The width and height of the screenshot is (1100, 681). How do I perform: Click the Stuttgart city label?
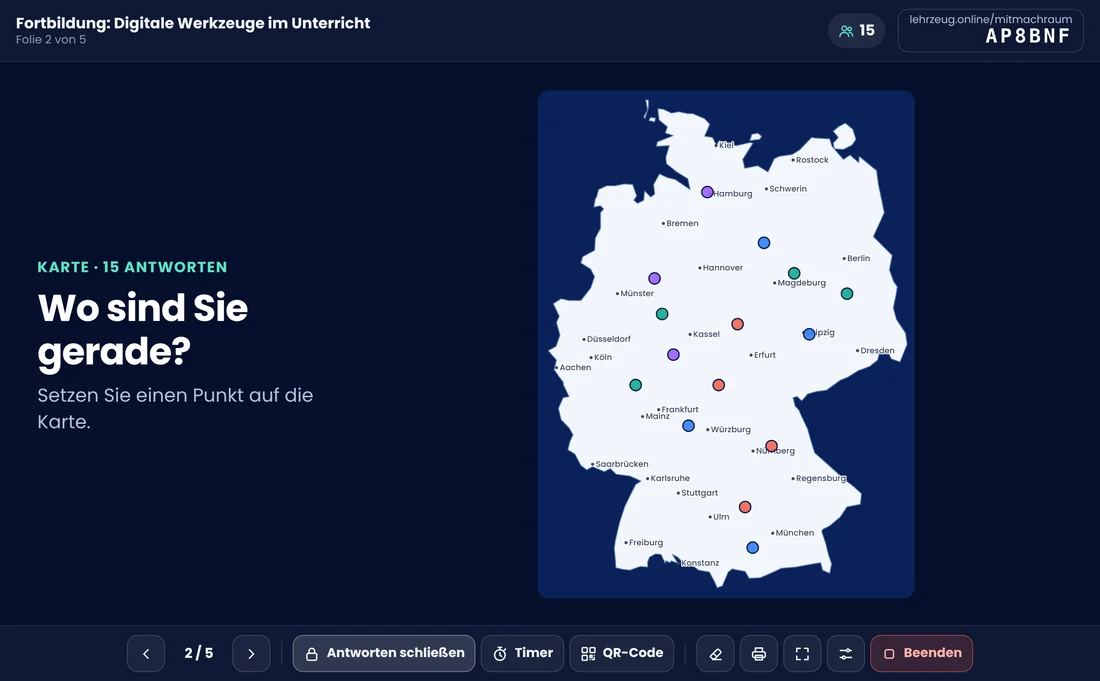click(699, 493)
